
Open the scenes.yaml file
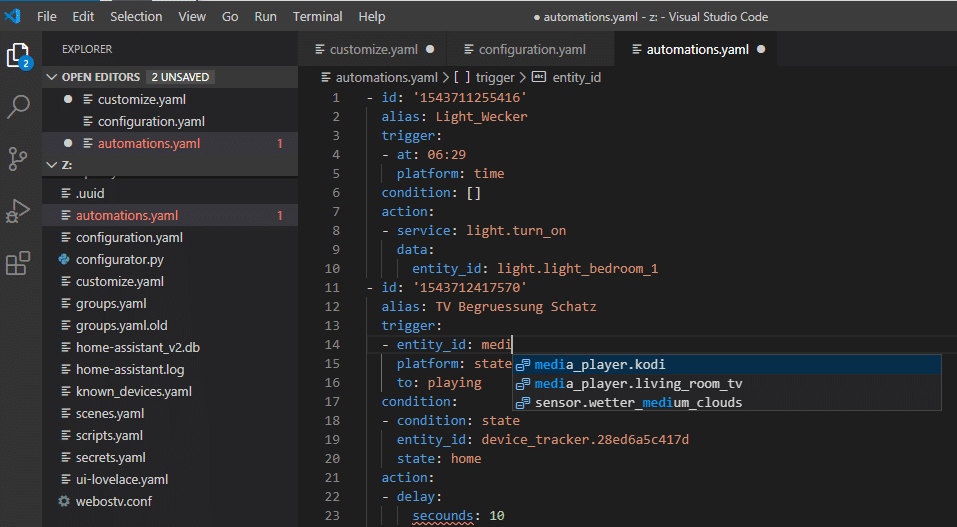click(x=170, y=413)
